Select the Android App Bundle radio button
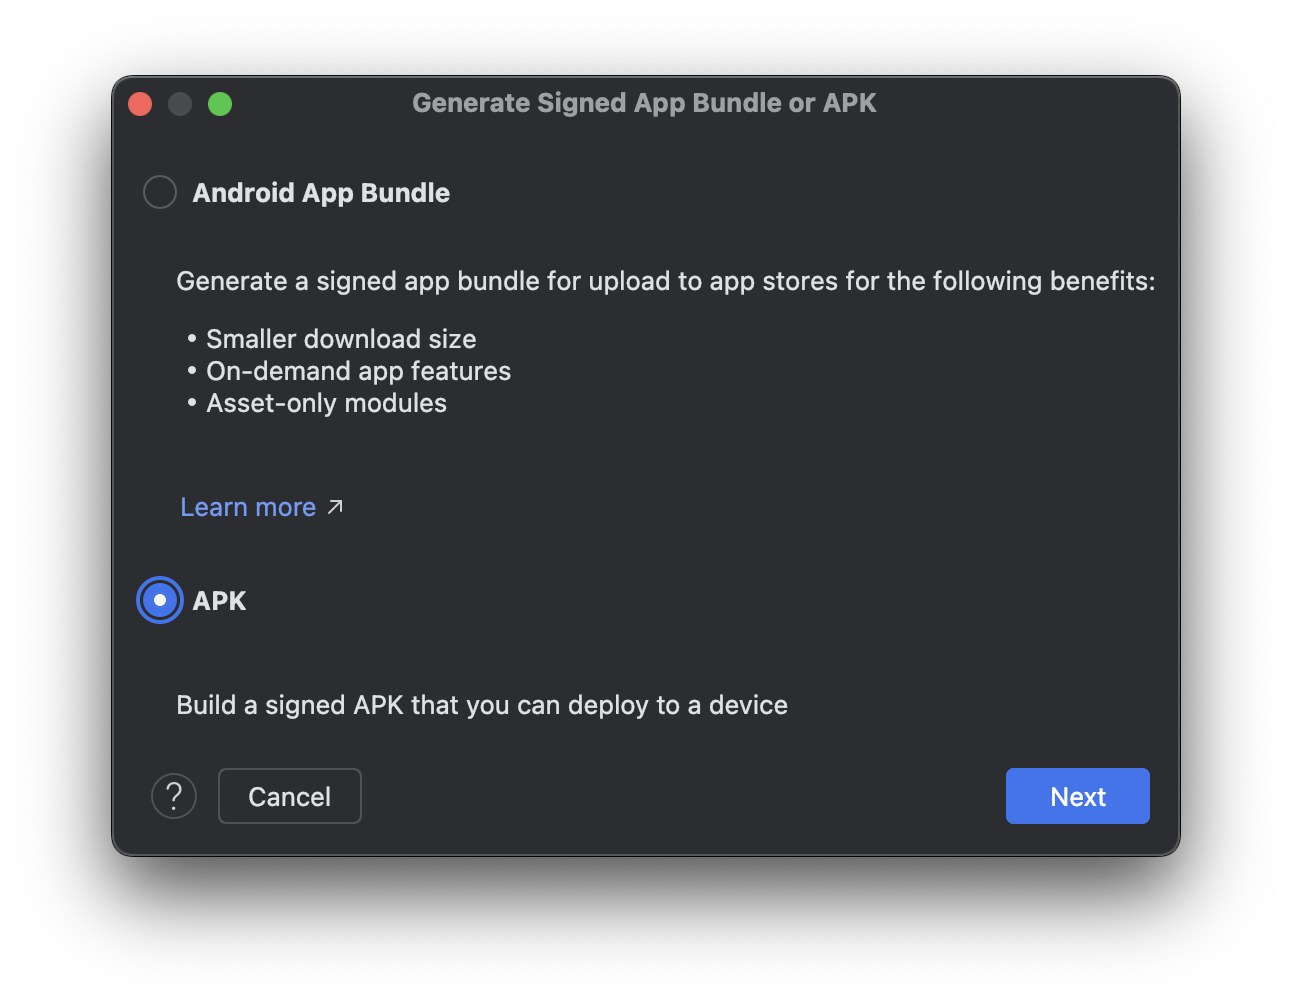The image size is (1292, 1004). tap(160, 192)
